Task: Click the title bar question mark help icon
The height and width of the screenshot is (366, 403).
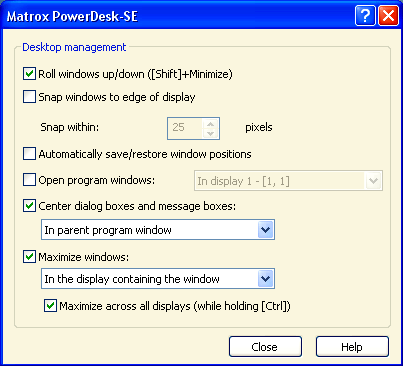Action: tap(365, 15)
